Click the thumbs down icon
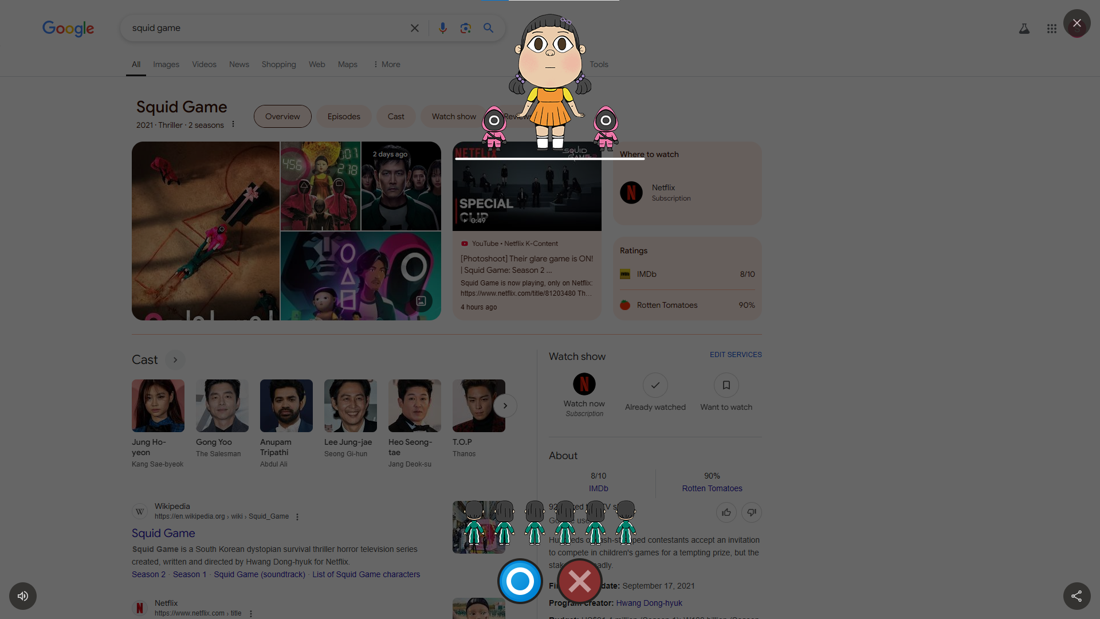 click(x=751, y=512)
